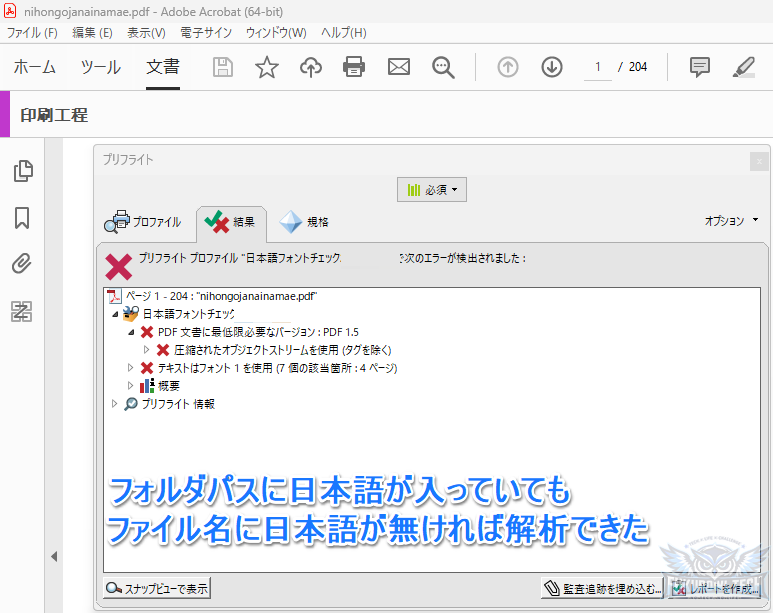Open the bookmarks sidebar panel
The height and width of the screenshot is (613, 773).
tap(22, 218)
